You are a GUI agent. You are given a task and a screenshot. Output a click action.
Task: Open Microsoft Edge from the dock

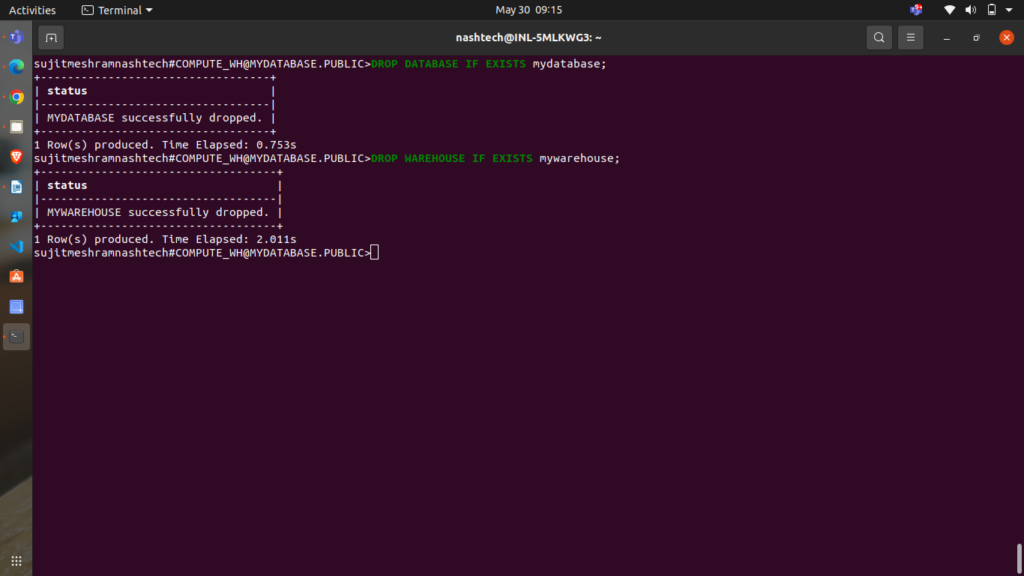coord(16,67)
